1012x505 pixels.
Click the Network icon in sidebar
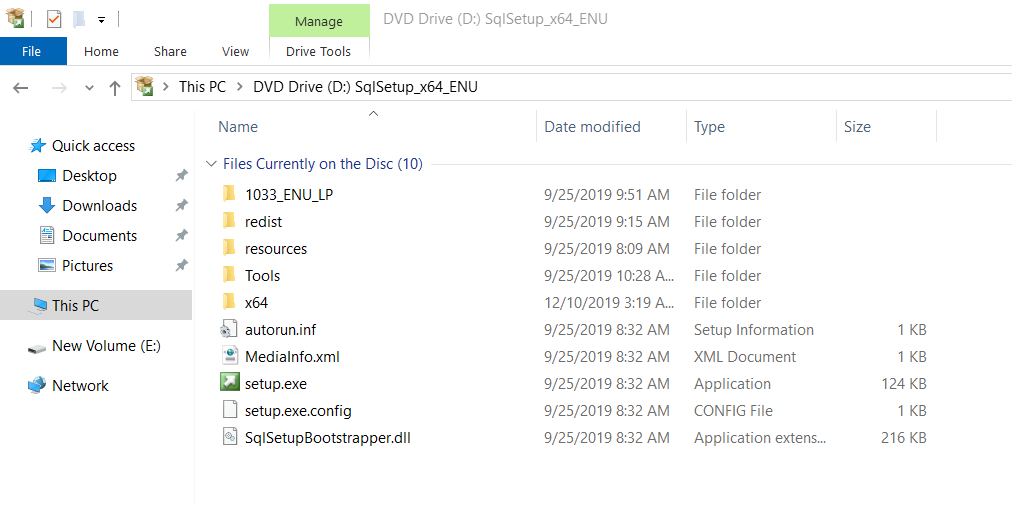click(37, 386)
